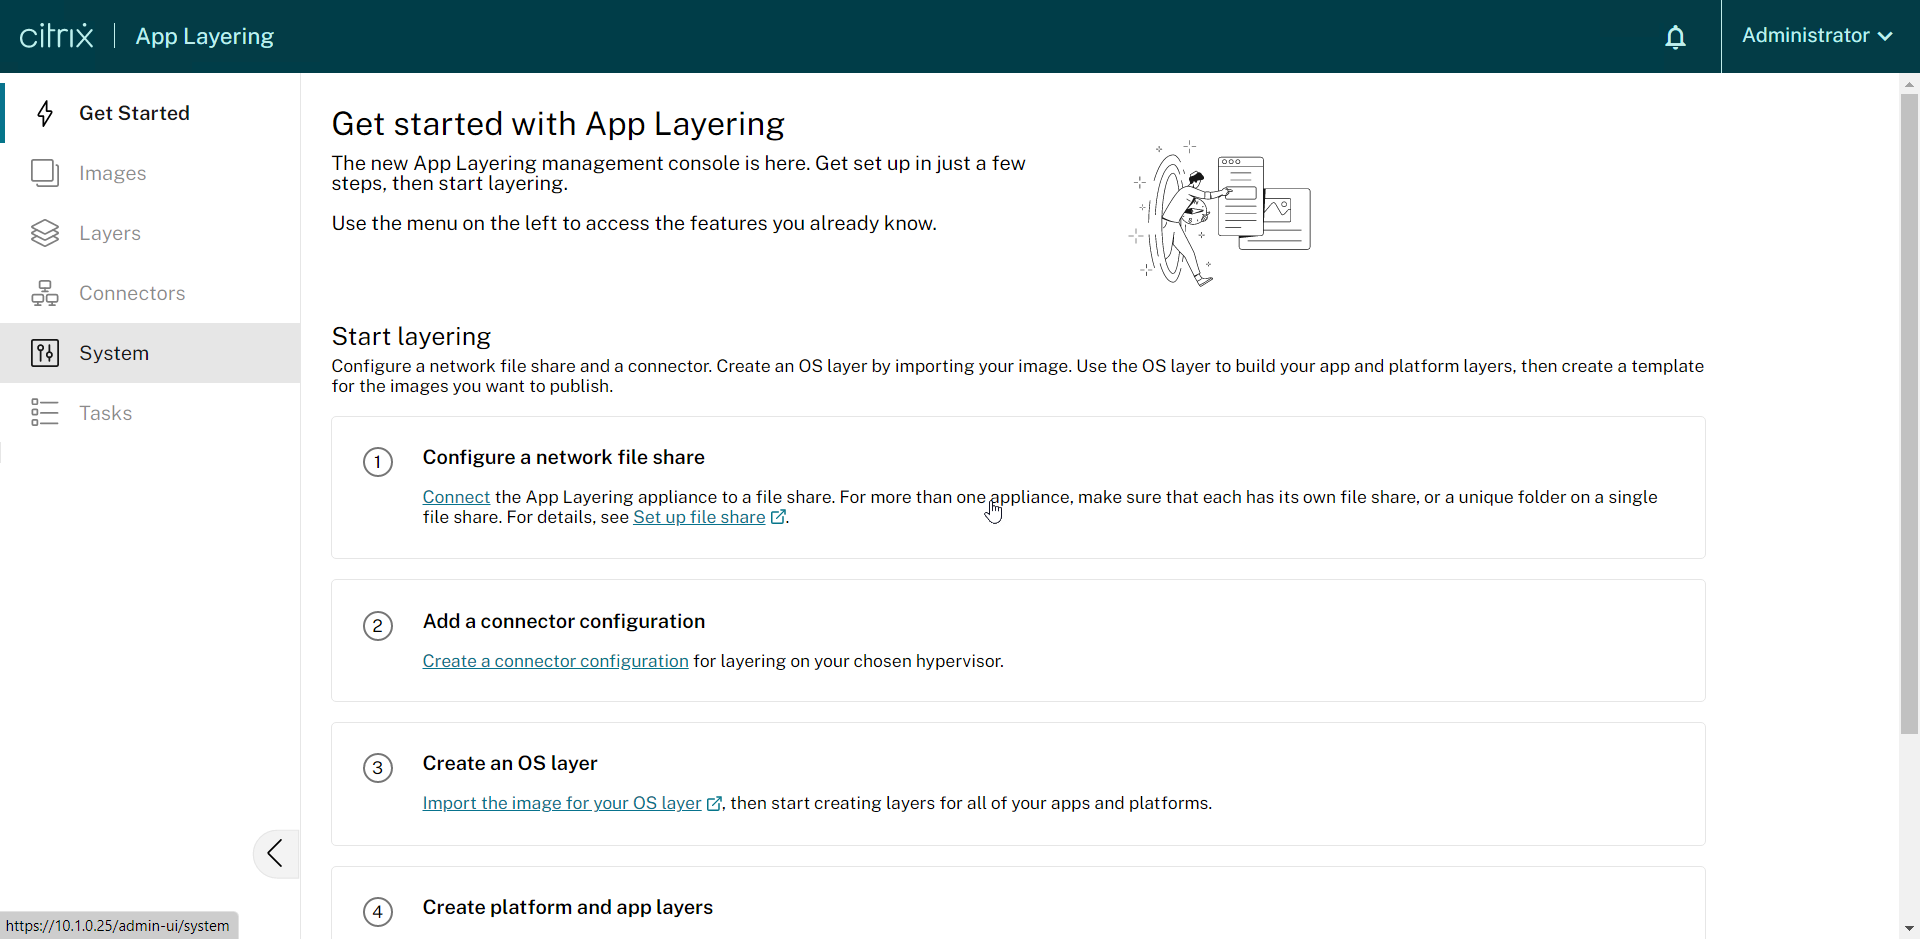Collapse the sidebar with the chevron button
The height and width of the screenshot is (939, 1920).
click(275, 854)
